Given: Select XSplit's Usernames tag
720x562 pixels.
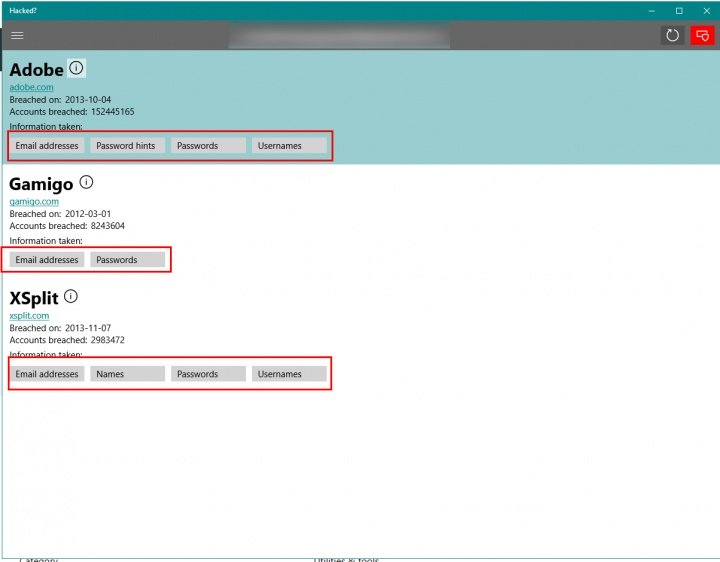Looking at the screenshot, I should pyautogui.click(x=289, y=374).
